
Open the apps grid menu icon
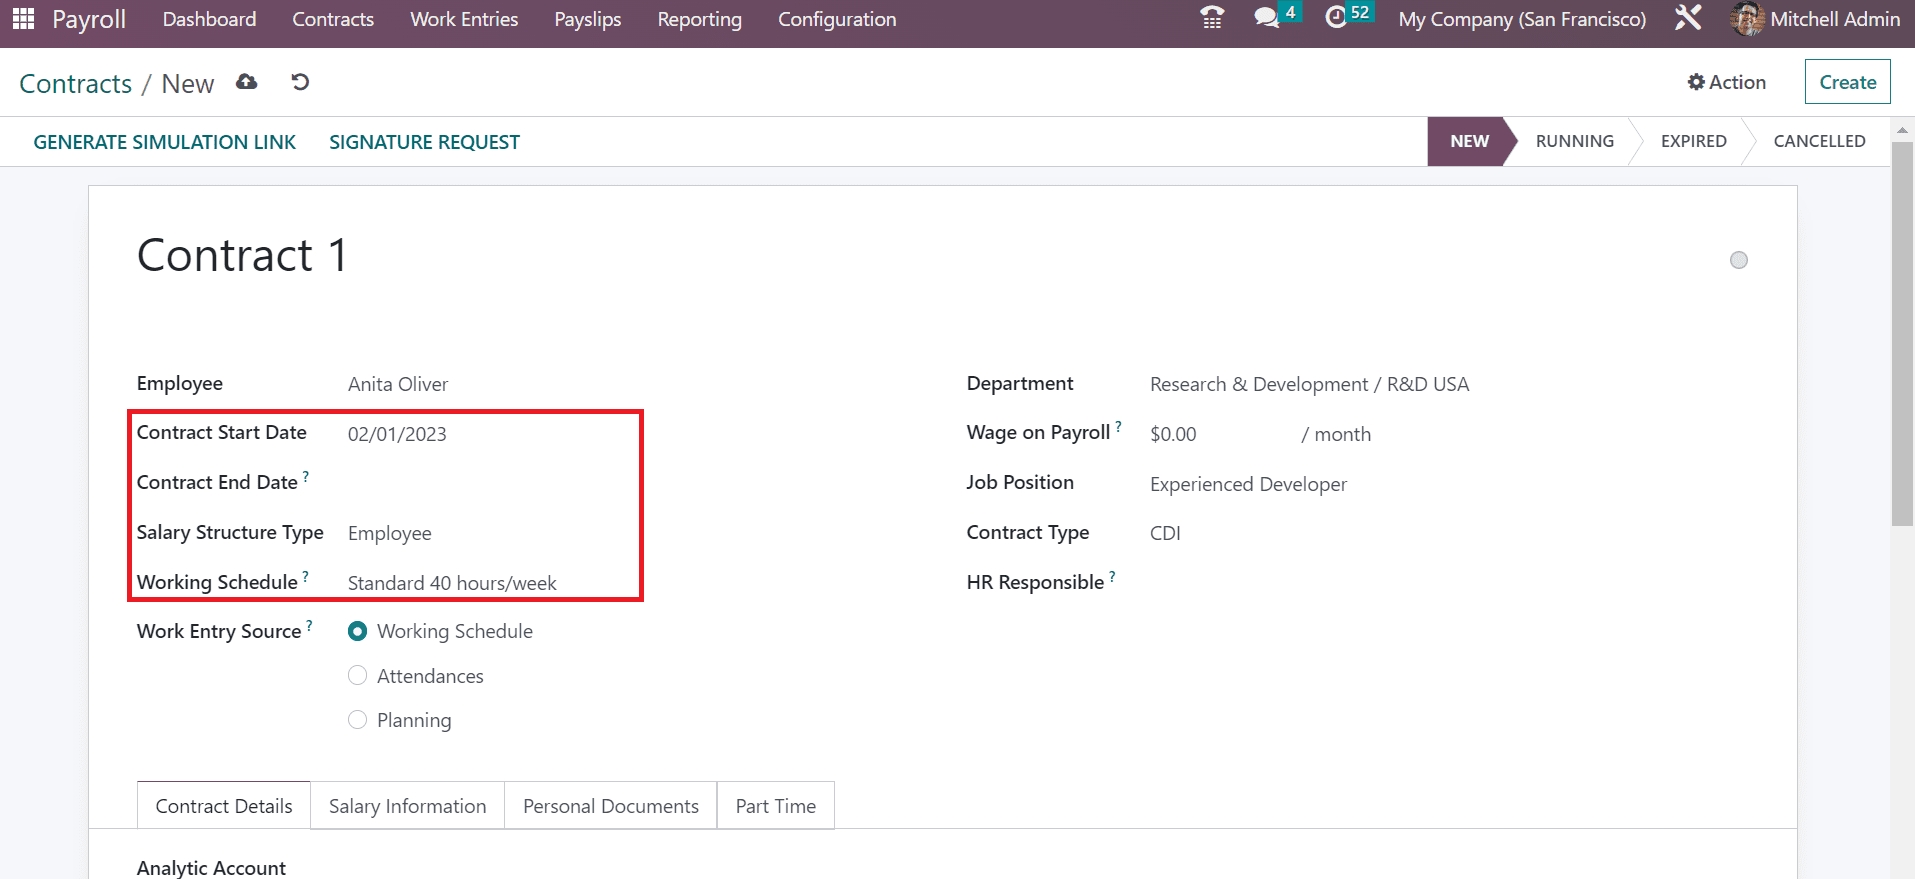[23, 19]
